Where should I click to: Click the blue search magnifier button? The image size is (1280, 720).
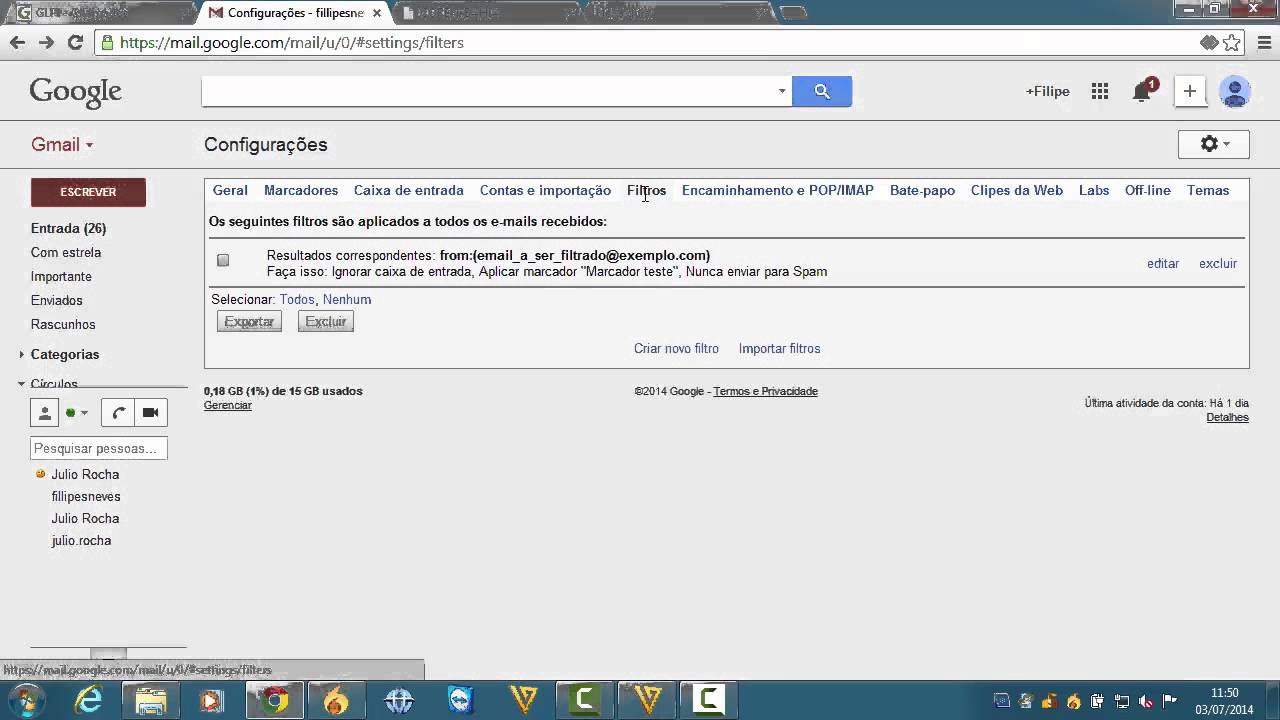click(x=822, y=91)
